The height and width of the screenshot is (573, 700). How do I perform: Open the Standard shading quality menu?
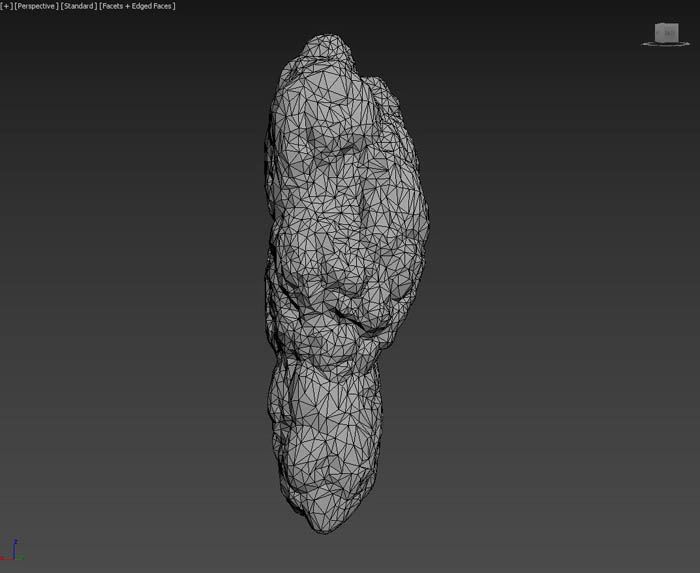coord(78,6)
